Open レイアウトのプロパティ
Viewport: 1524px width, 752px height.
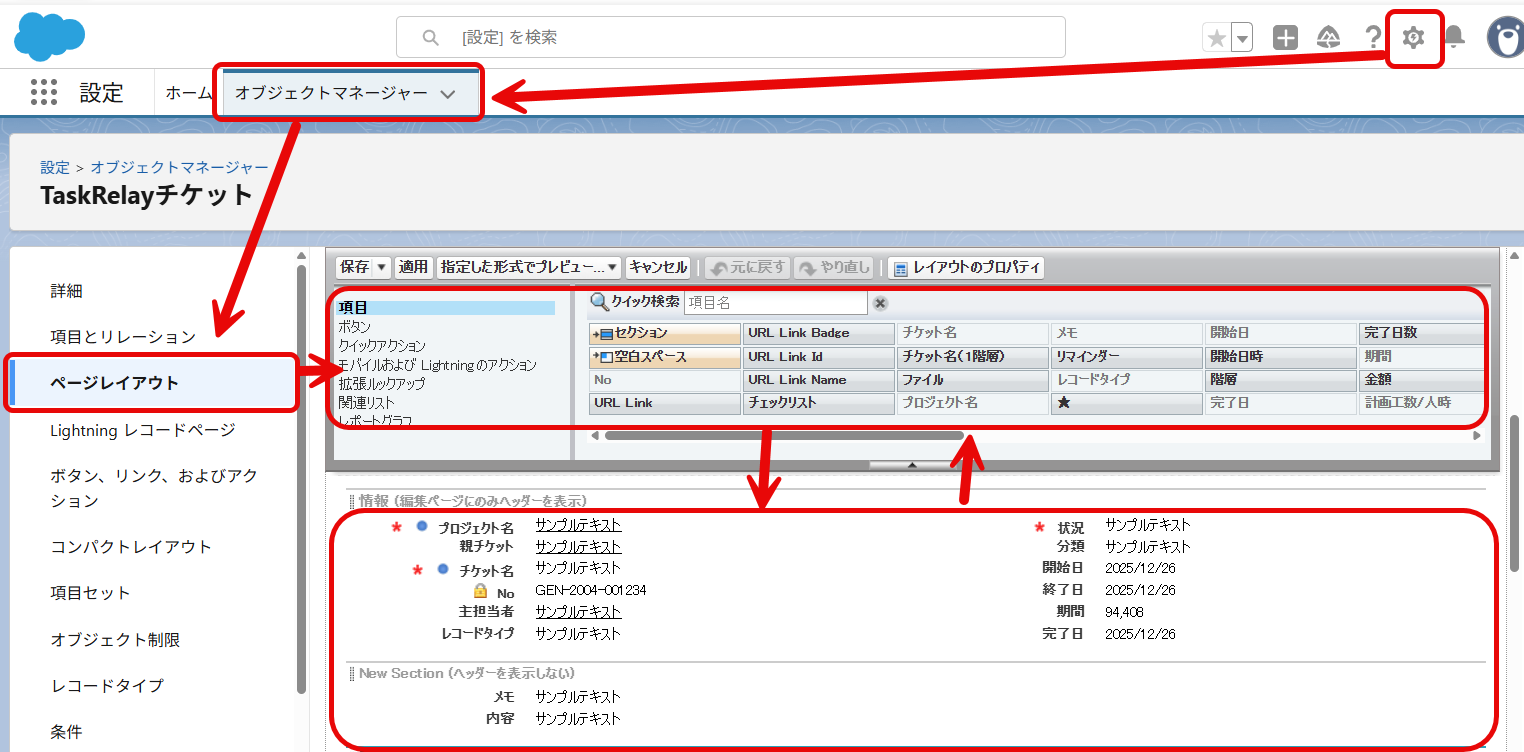point(966,267)
